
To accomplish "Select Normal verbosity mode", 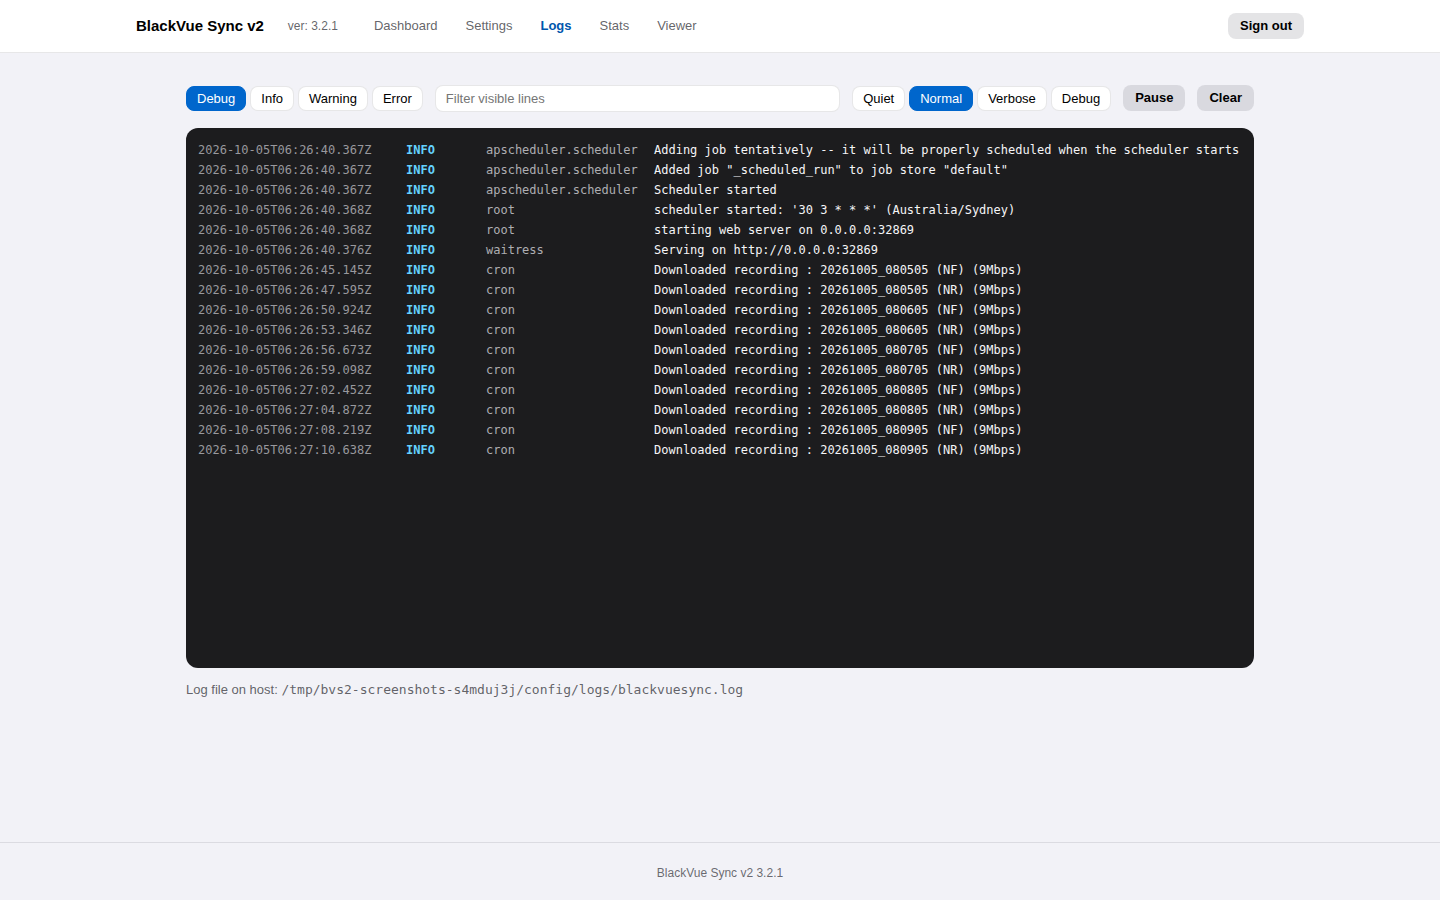I will (x=941, y=99).
